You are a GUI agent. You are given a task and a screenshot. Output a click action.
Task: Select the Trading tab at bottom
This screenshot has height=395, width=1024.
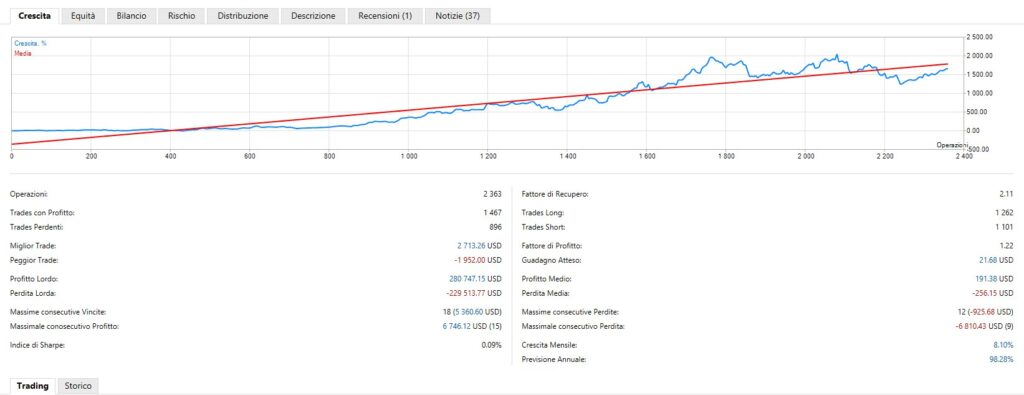point(33,386)
